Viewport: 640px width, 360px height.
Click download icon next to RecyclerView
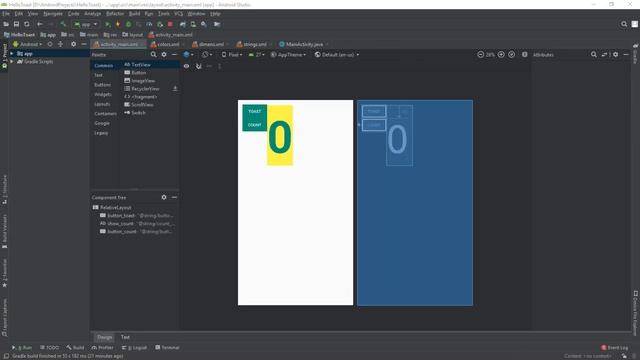pos(175,89)
